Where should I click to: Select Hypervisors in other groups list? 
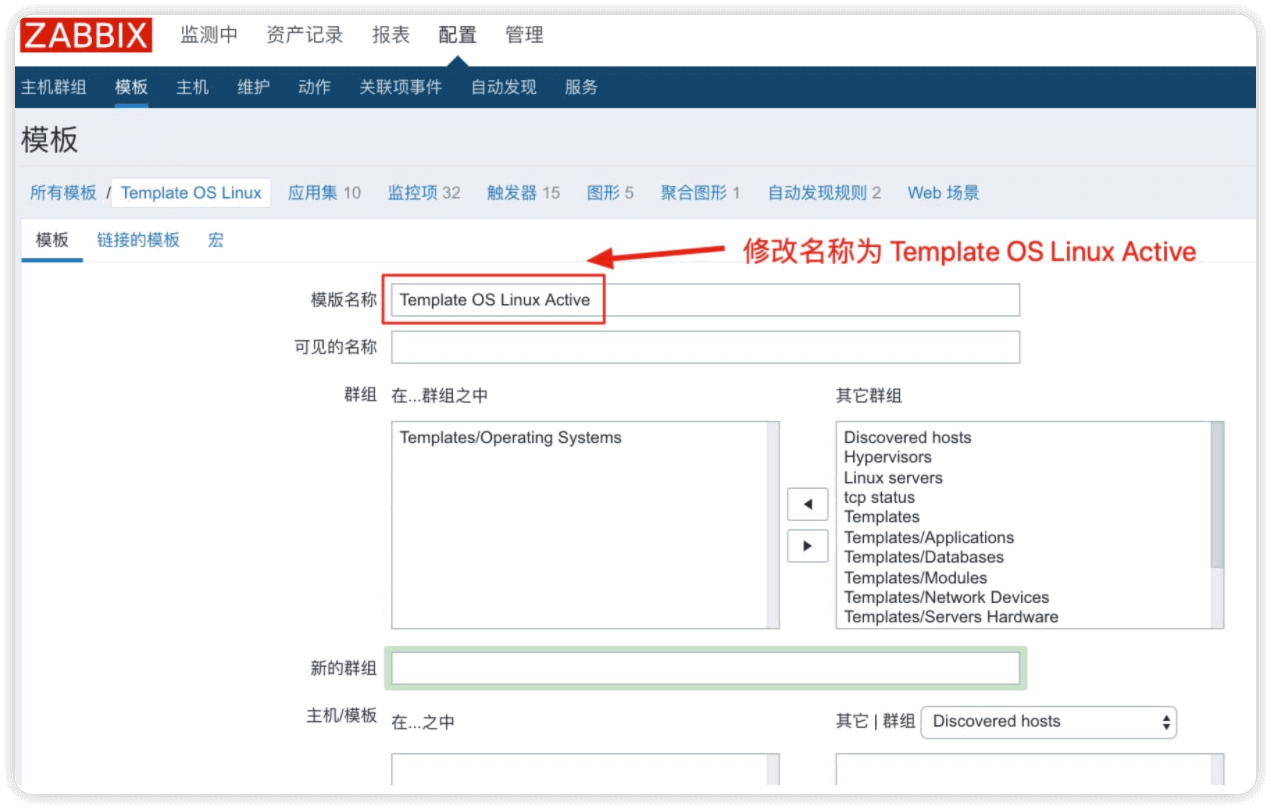tap(887, 457)
